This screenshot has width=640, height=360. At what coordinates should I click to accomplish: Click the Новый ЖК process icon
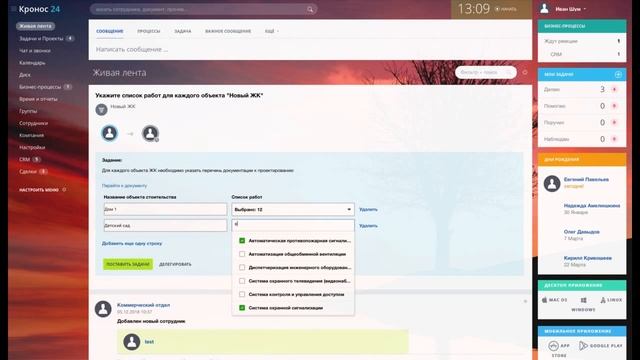click(101, 109)
